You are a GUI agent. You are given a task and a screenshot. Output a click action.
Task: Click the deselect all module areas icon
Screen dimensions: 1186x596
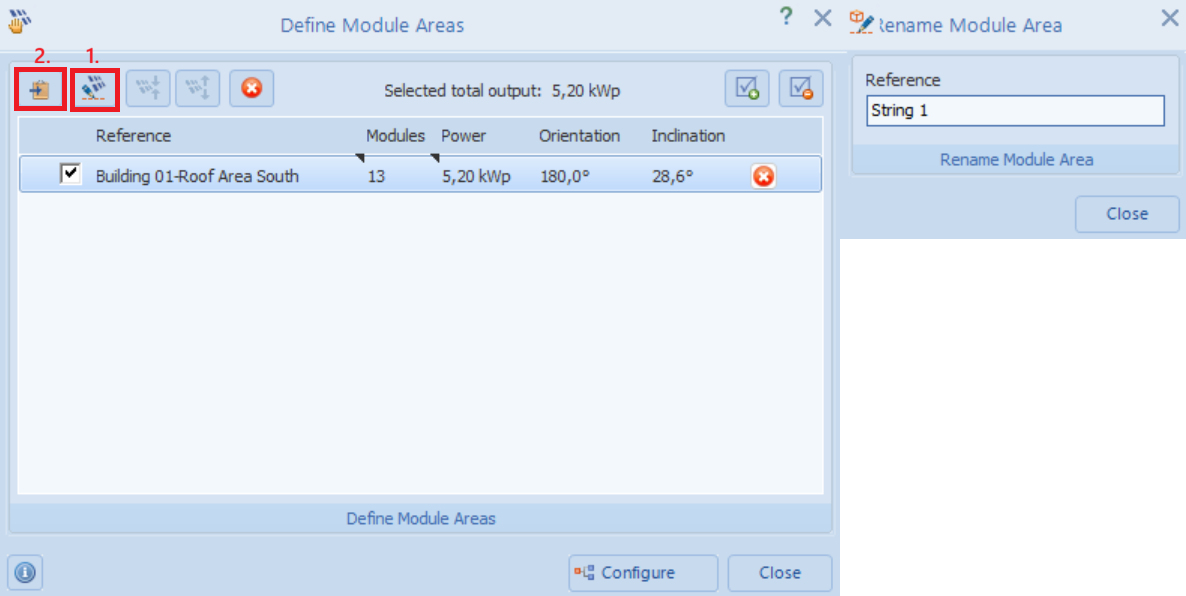[800, 89]
